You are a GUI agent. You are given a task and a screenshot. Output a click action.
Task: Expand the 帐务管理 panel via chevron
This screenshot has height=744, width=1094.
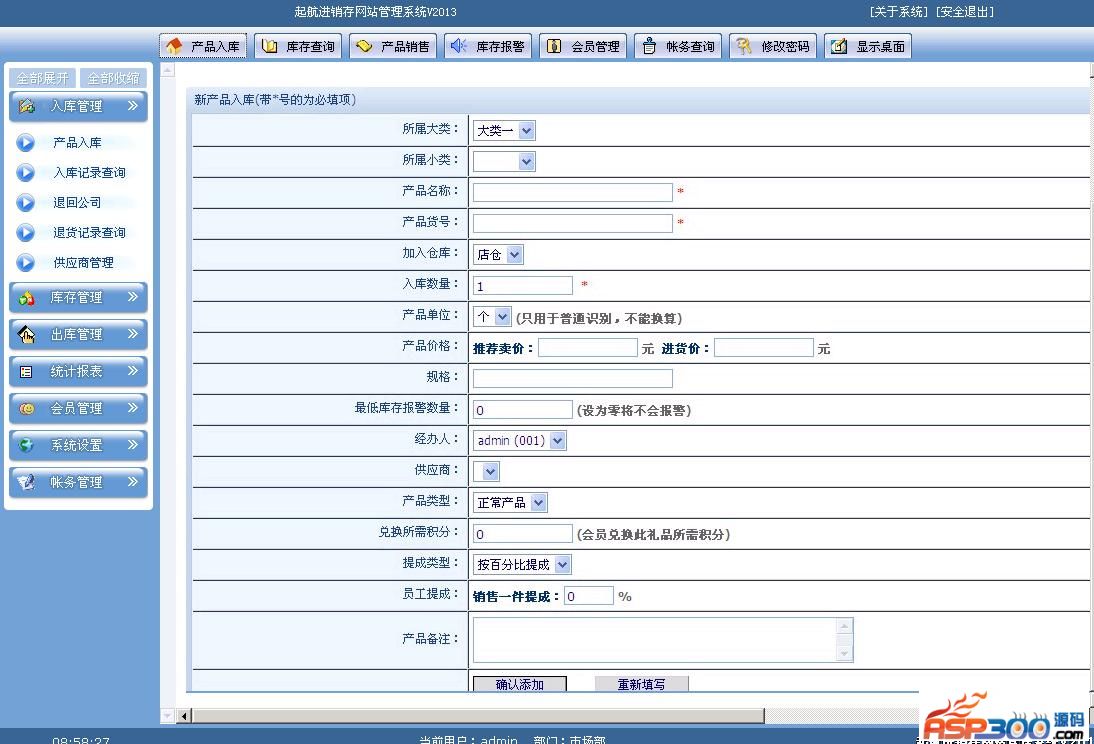click(x=133, y=482)
